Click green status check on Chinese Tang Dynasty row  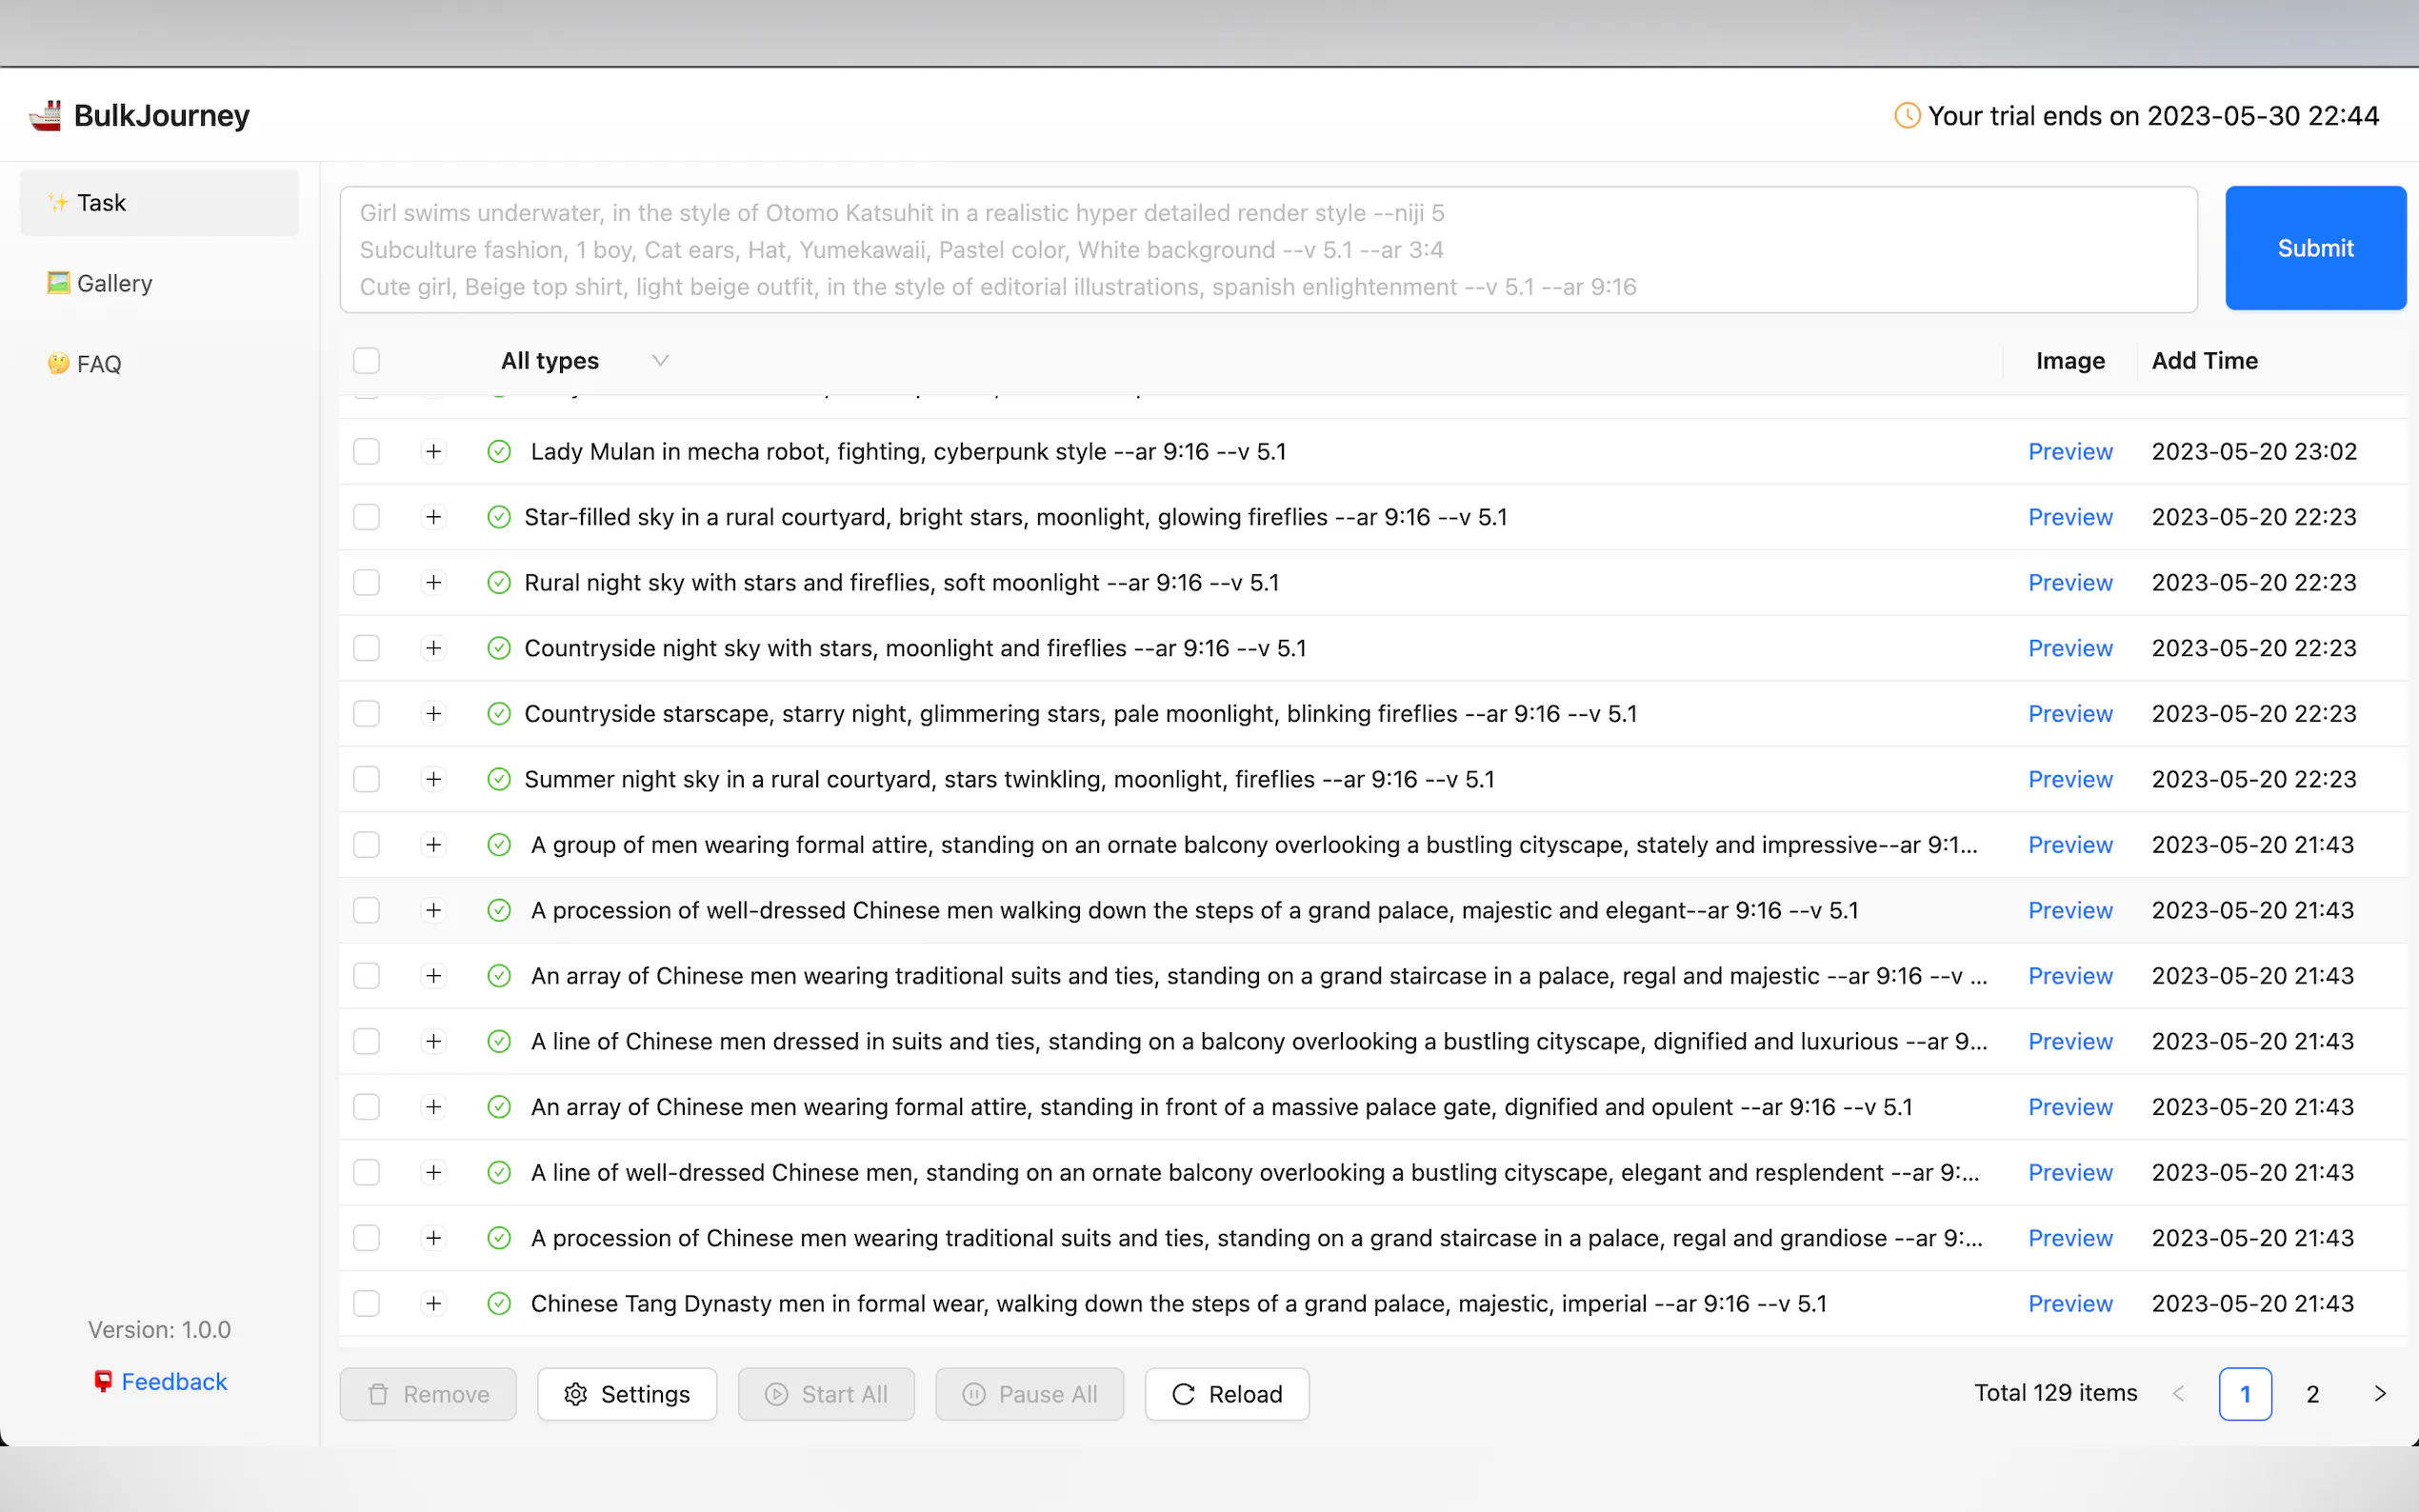tap(499, 1304)
